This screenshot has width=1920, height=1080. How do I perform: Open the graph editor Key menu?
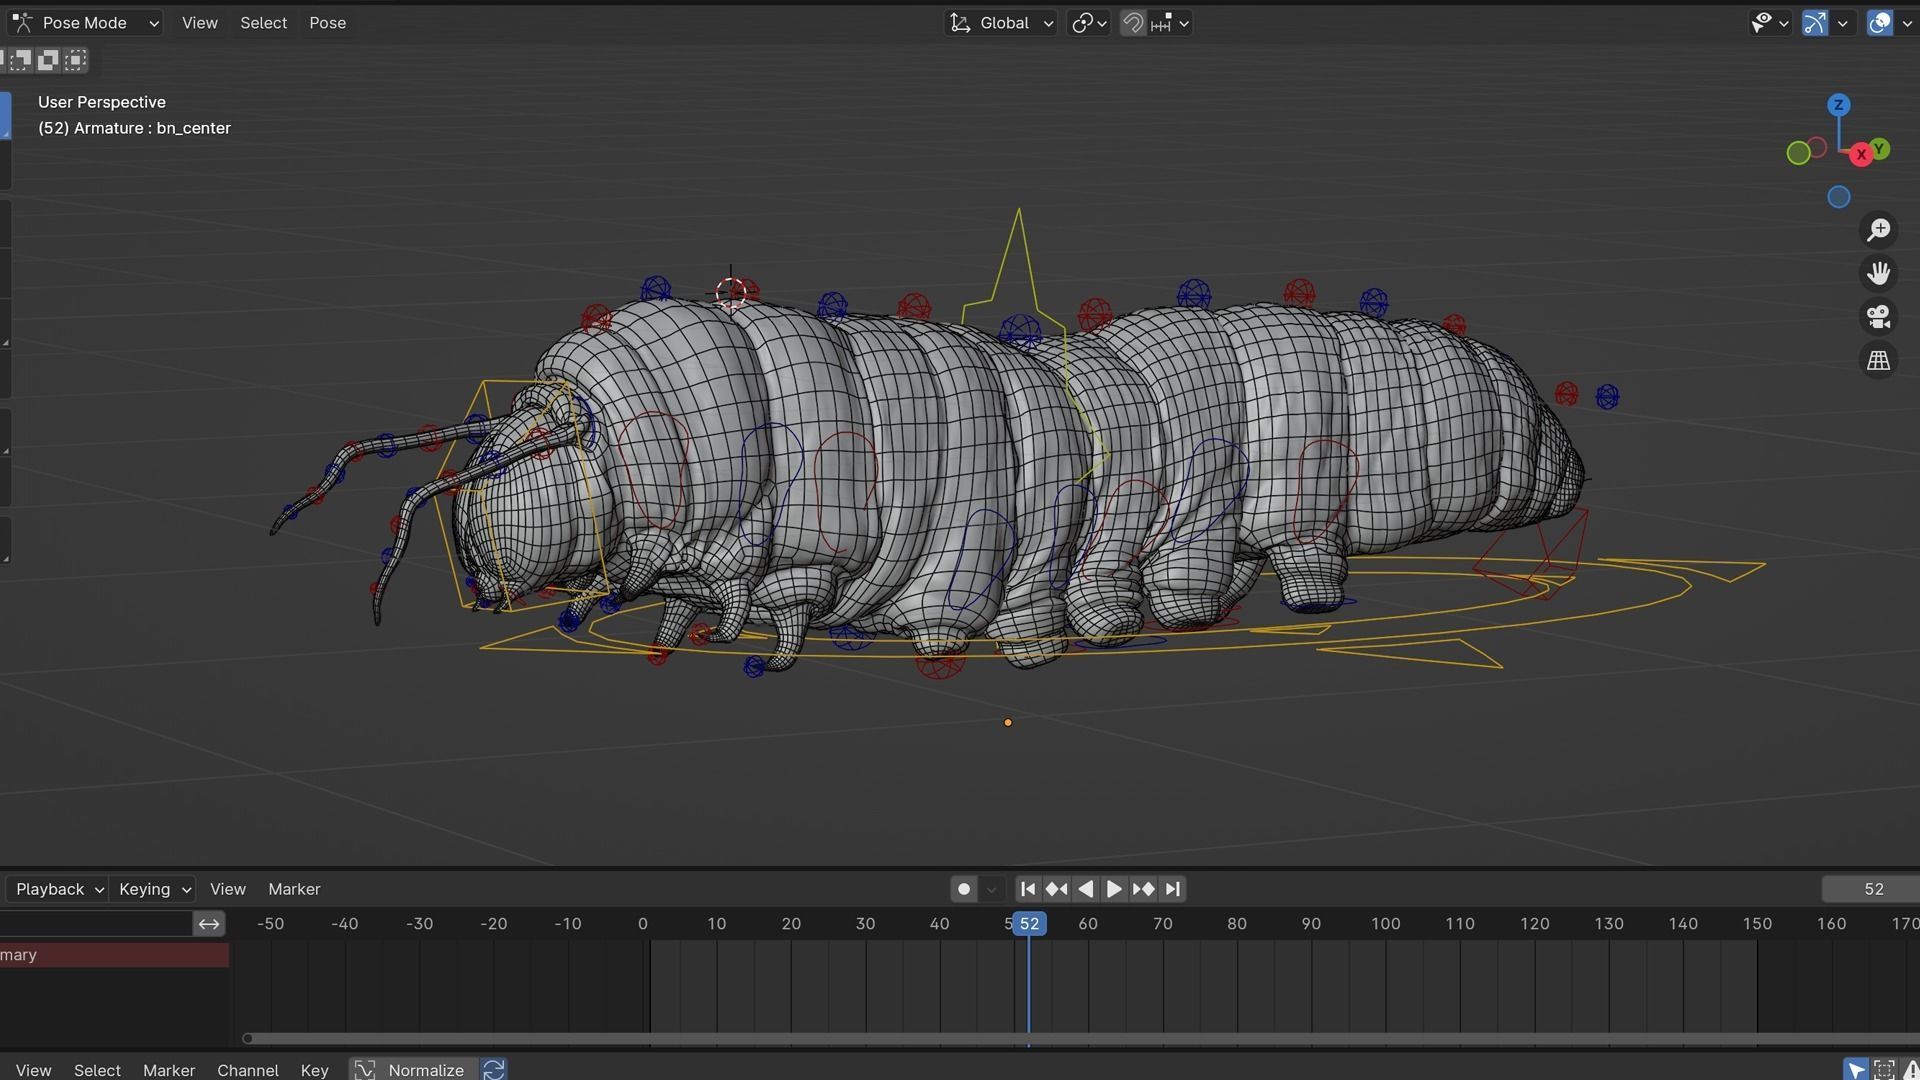point(314,1069)
